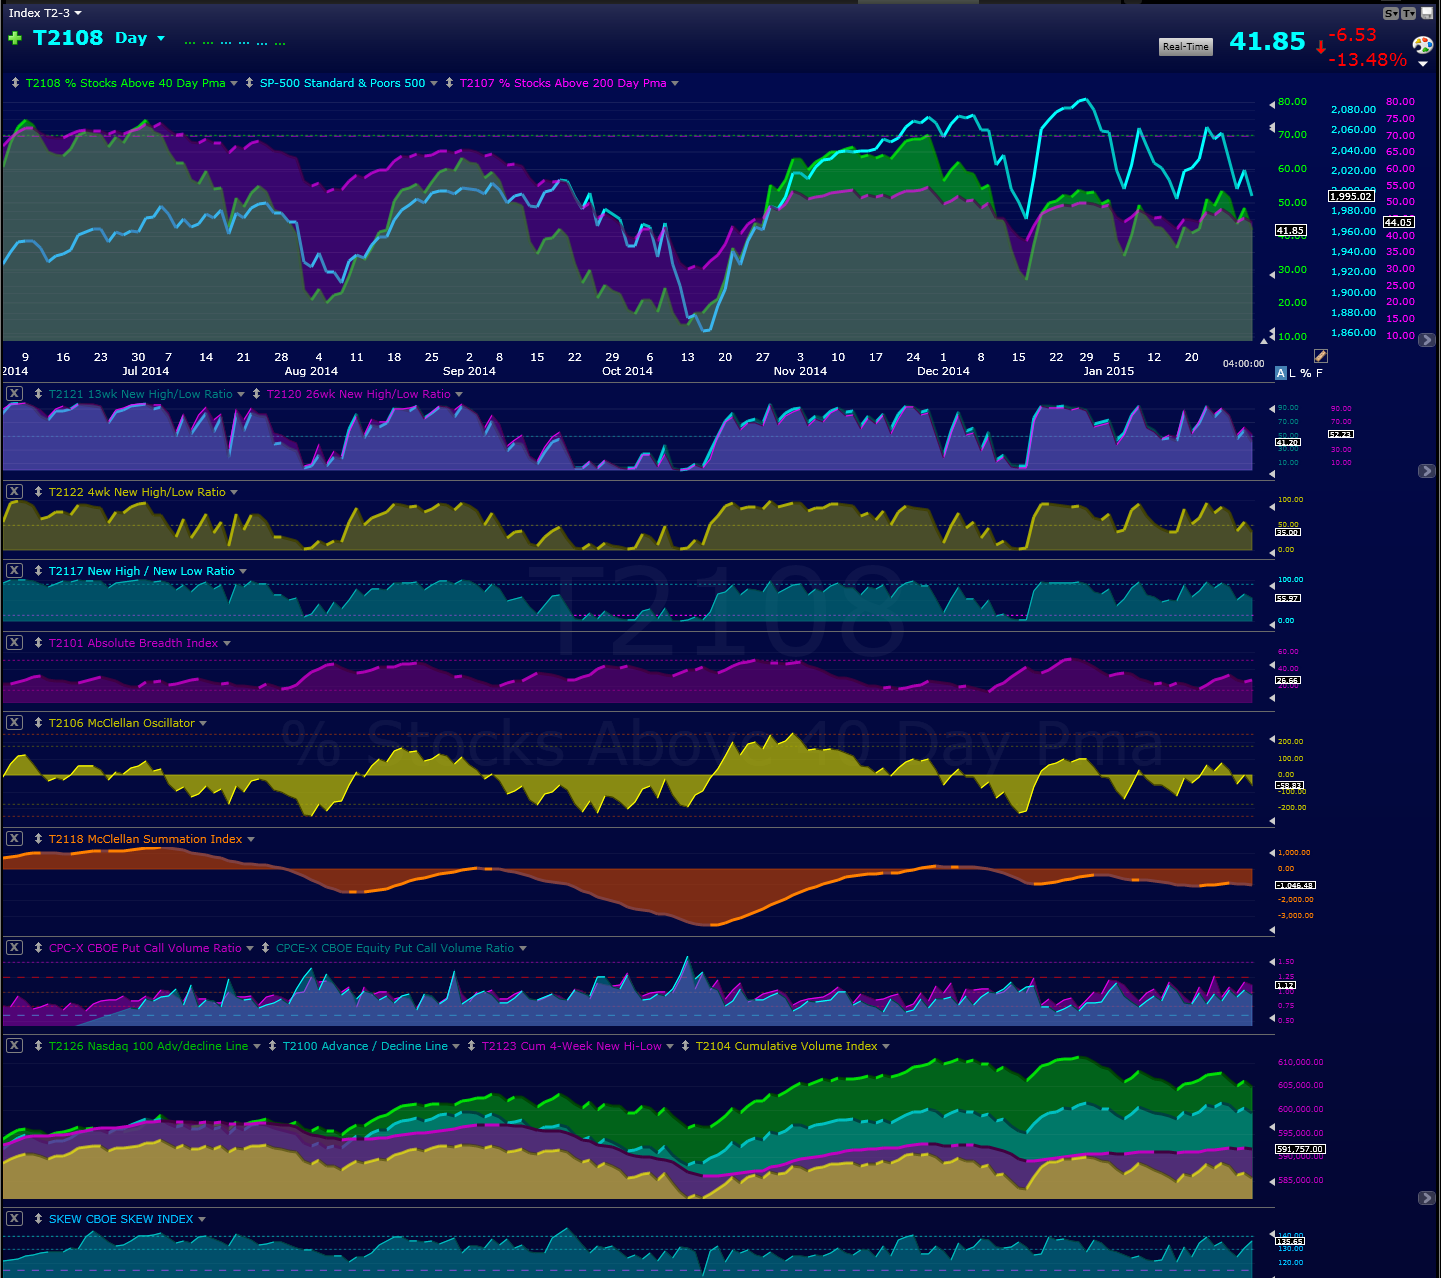Click scroll-right arrow of main price pane
Screen dimensions: 1441x1278
point(1427,340)
